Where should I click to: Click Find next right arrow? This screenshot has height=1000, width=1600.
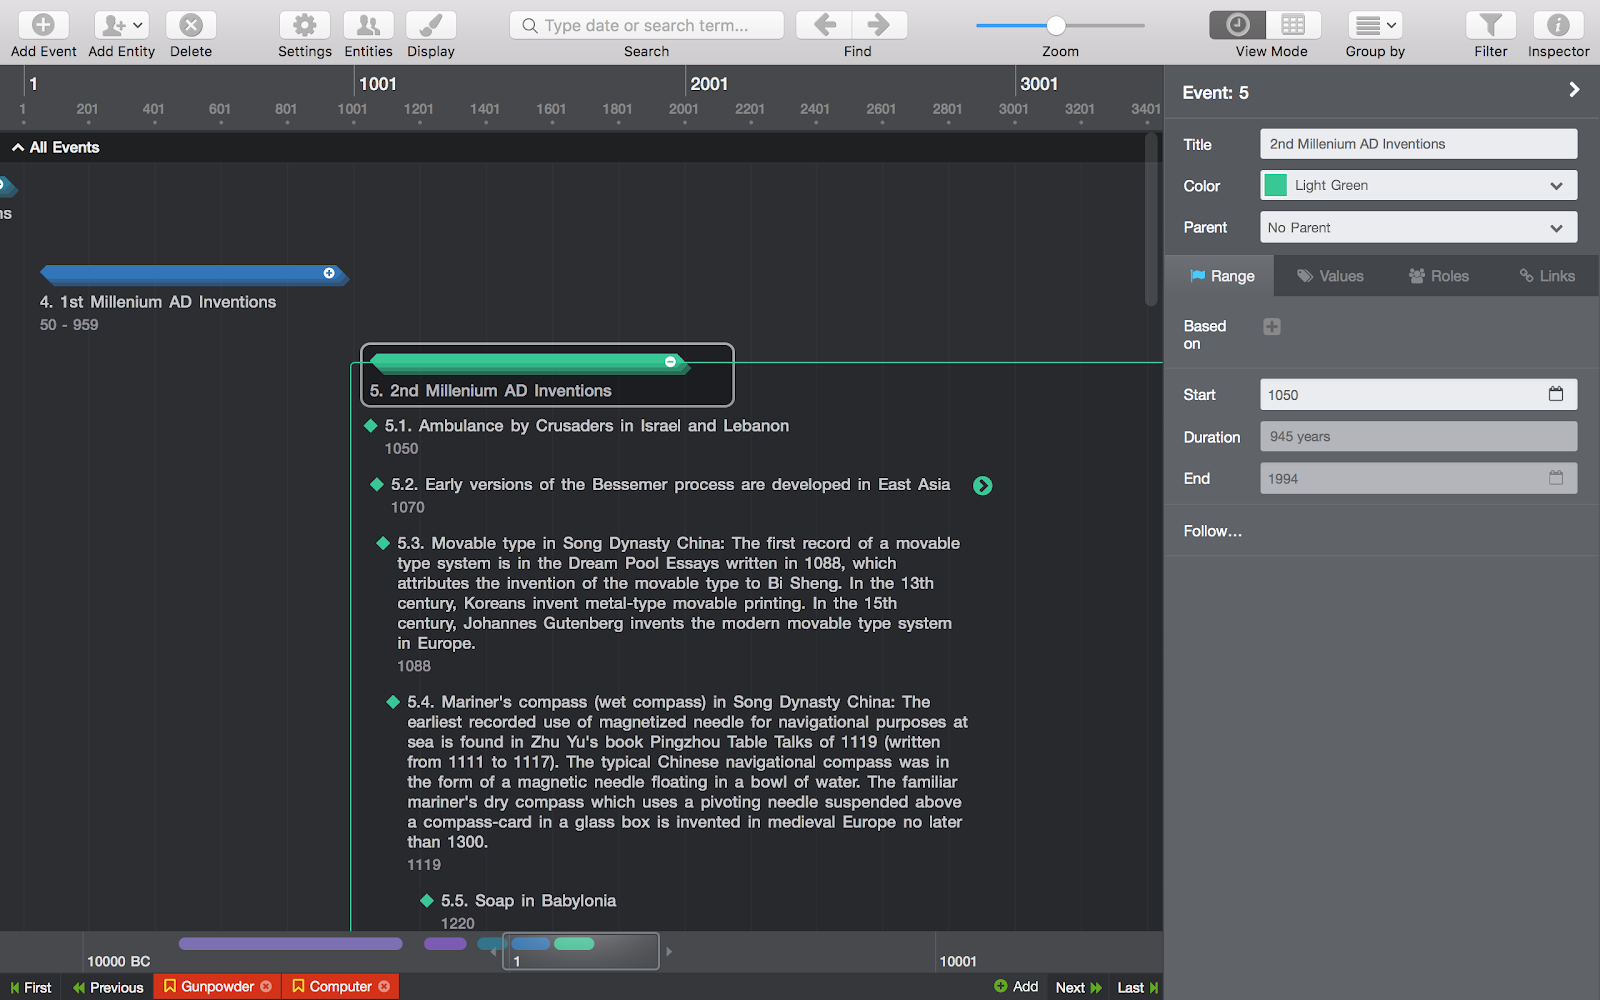click(x=879, y=25)
